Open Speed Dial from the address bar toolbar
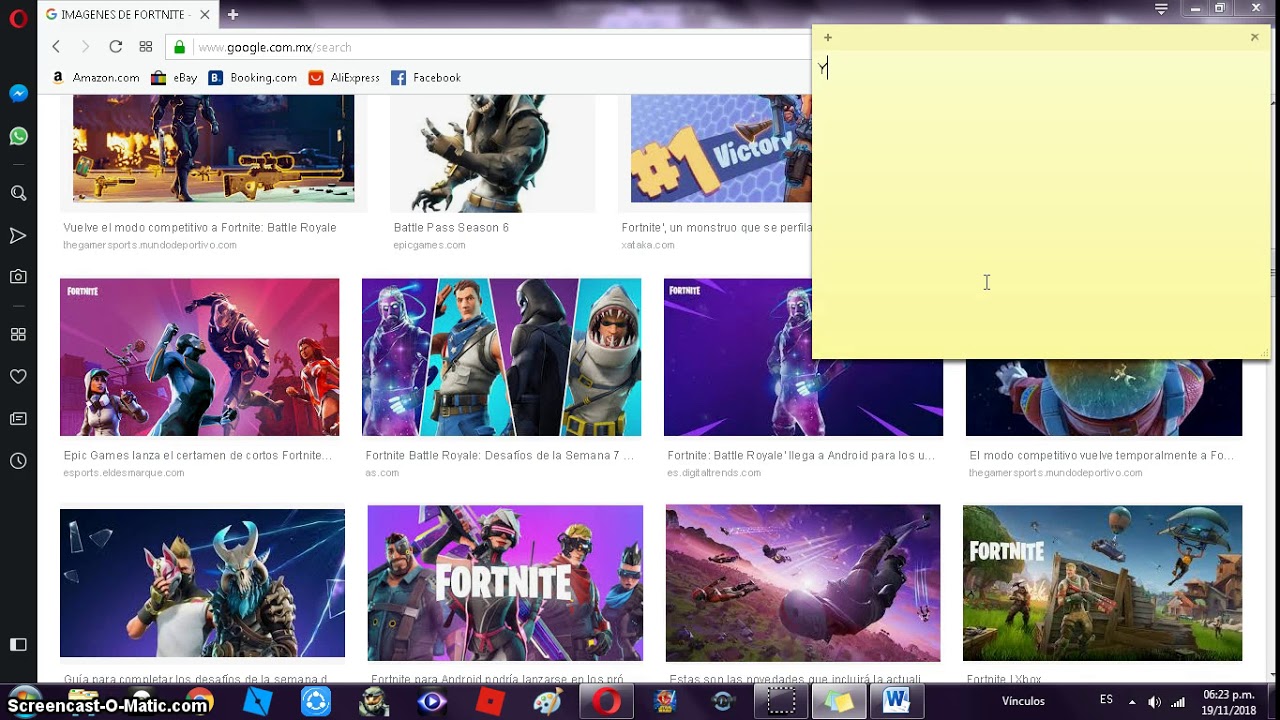Viewport: 1280px width, 720px height. click(x=145, y=47)
